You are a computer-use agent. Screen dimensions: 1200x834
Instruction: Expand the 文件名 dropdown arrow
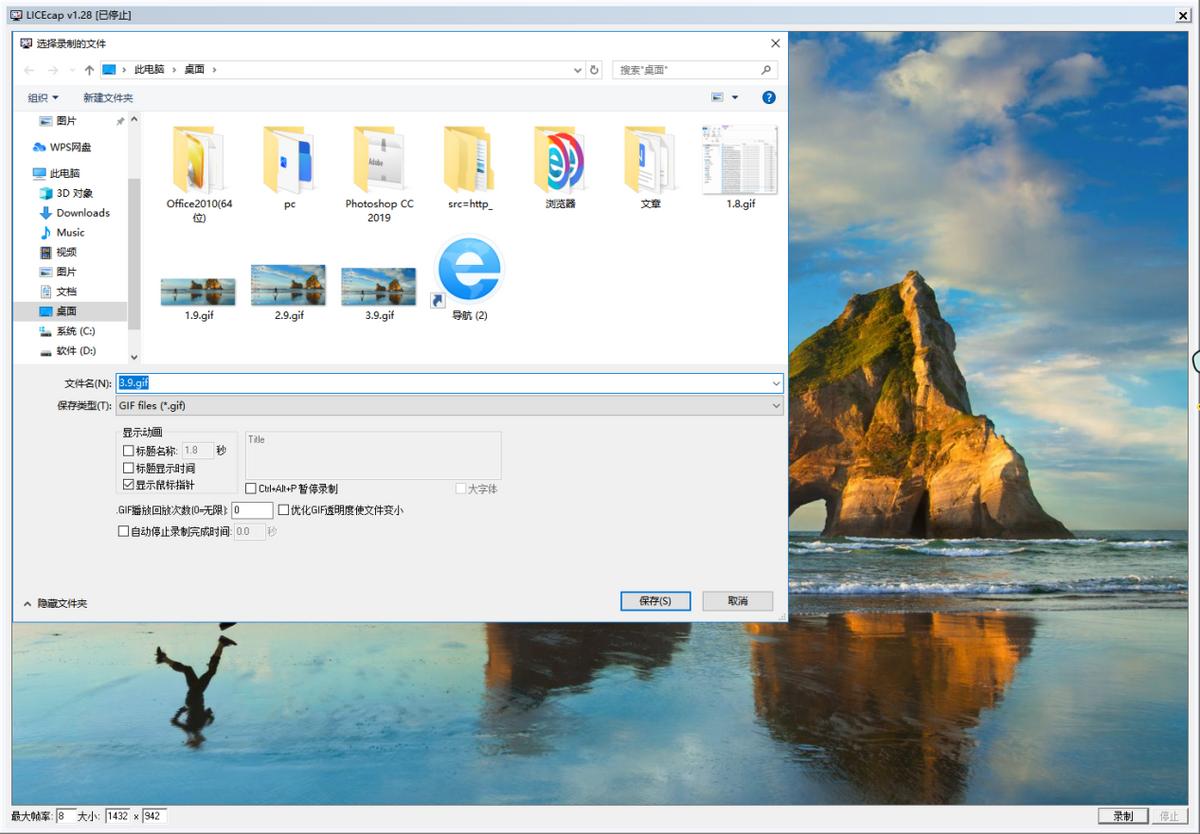tap(777, 383)
